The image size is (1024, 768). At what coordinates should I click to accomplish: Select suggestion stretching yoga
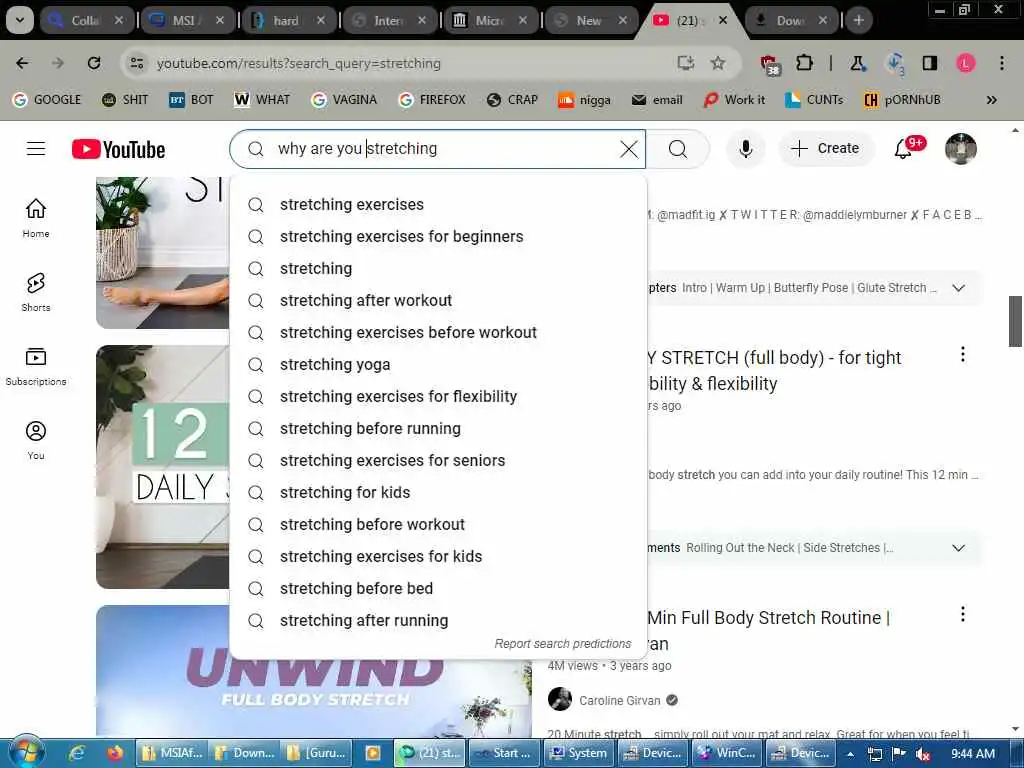pos(438,364)
